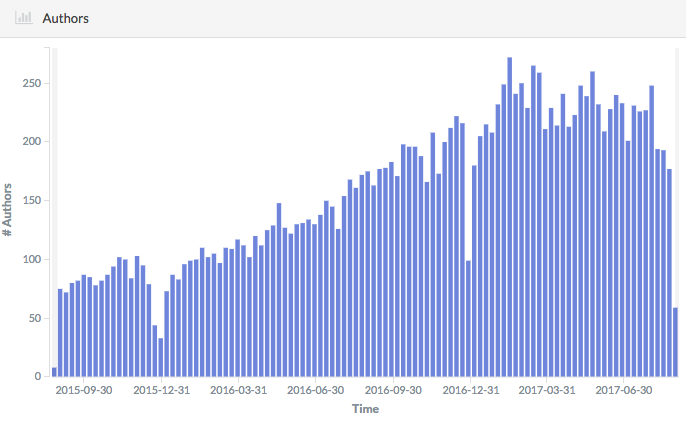
Task: Click the # Authors y-axis title
Action: 8,209
